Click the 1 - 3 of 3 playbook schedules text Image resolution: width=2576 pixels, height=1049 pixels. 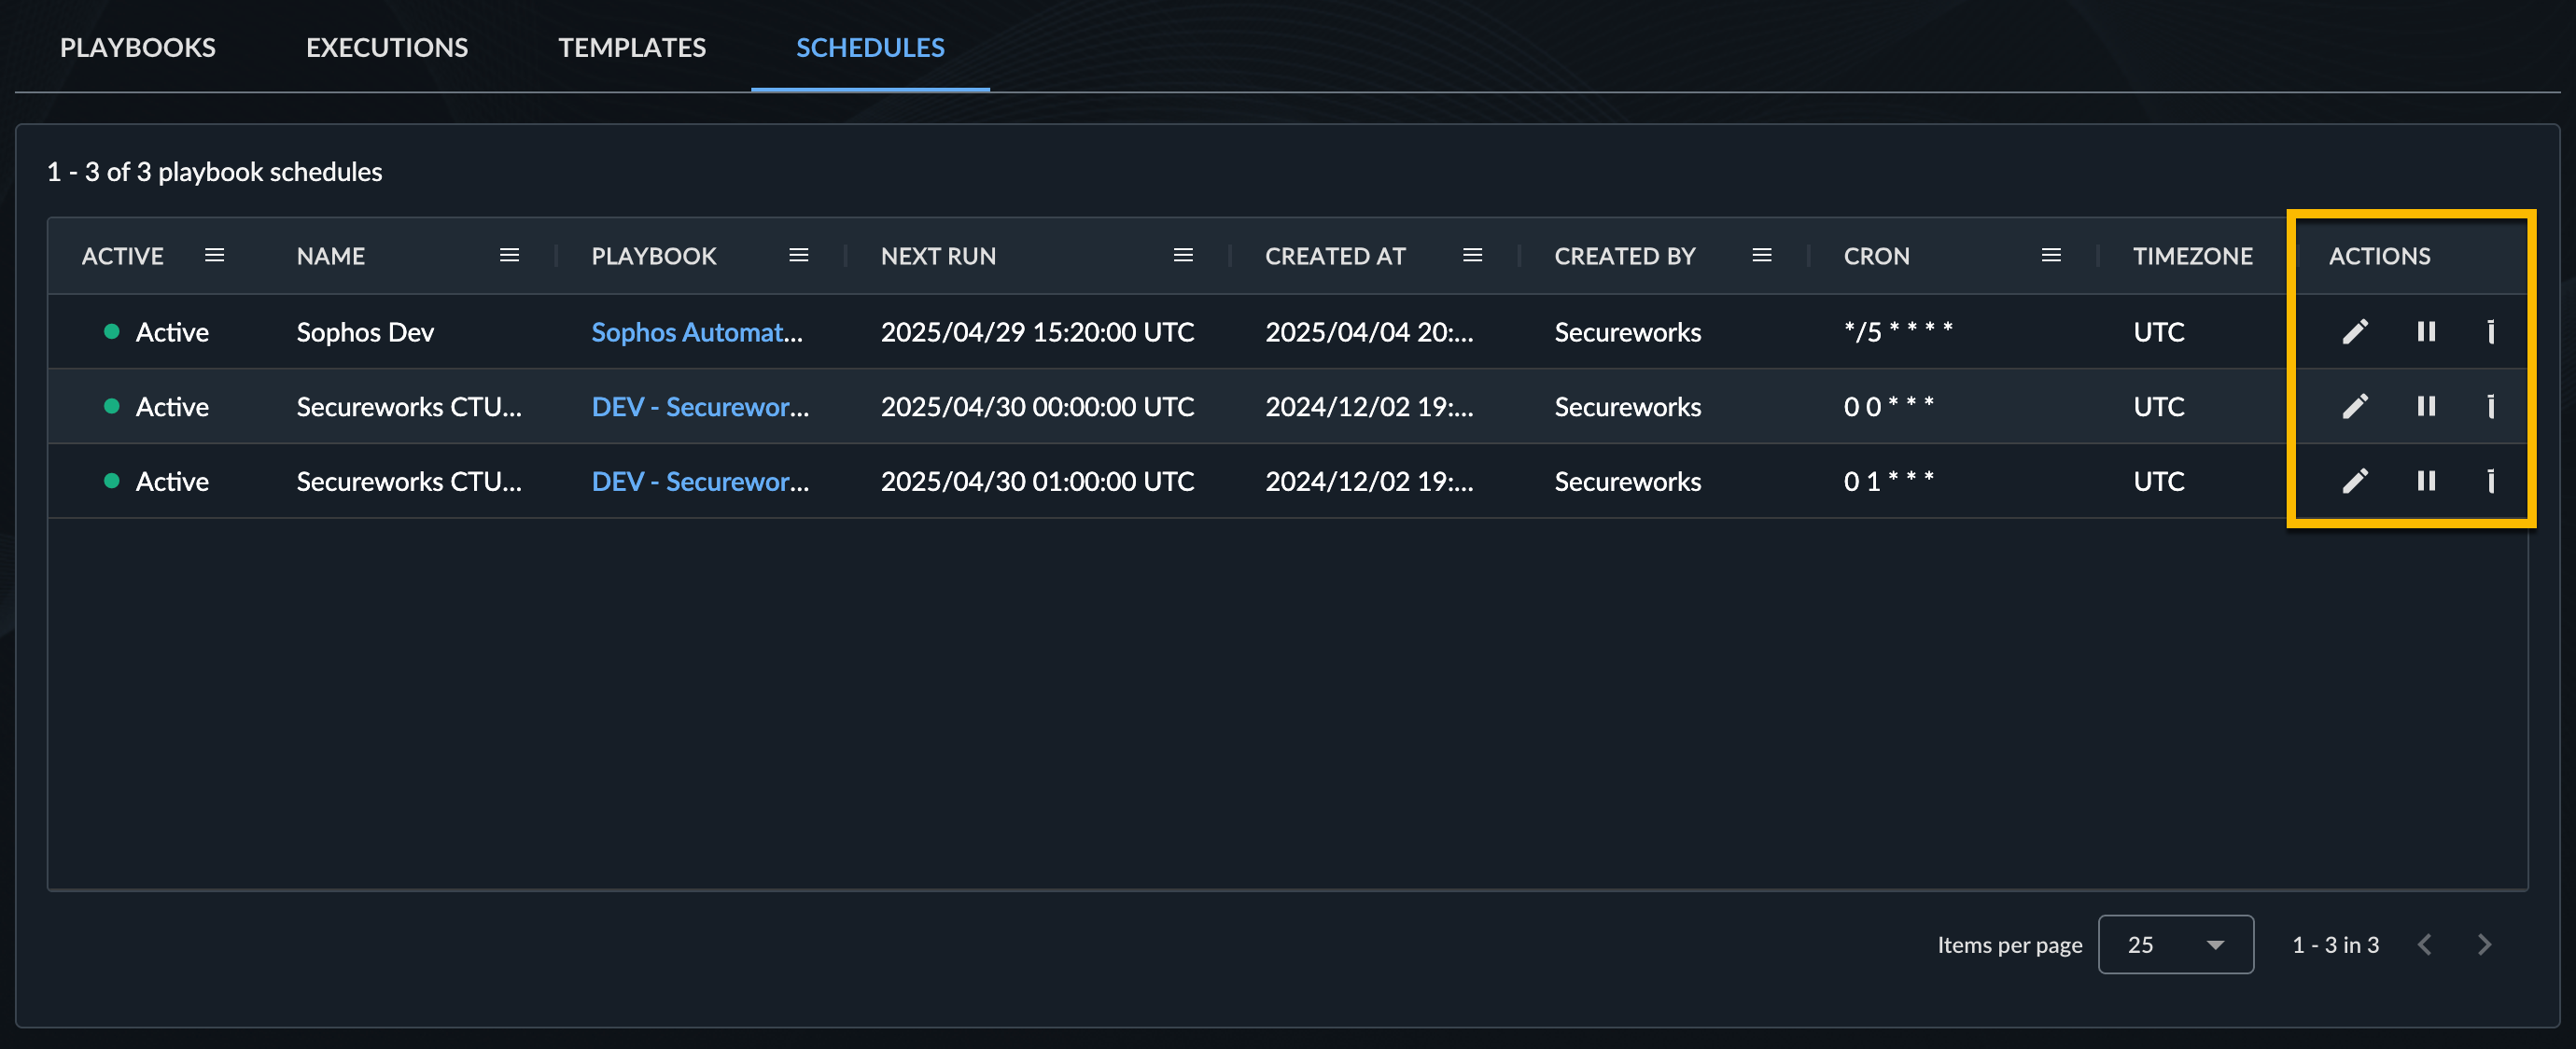(x=214, y=172)
